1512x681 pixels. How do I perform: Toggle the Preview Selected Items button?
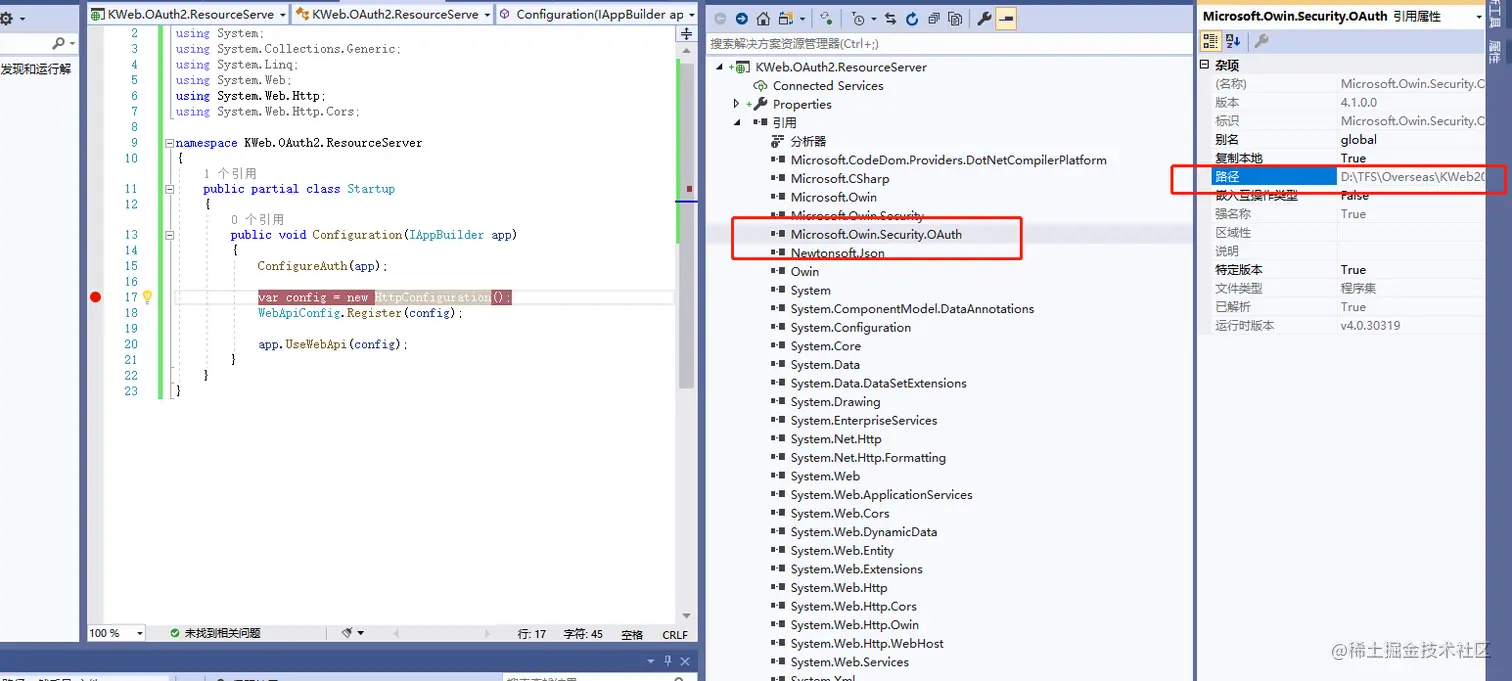1006,18
